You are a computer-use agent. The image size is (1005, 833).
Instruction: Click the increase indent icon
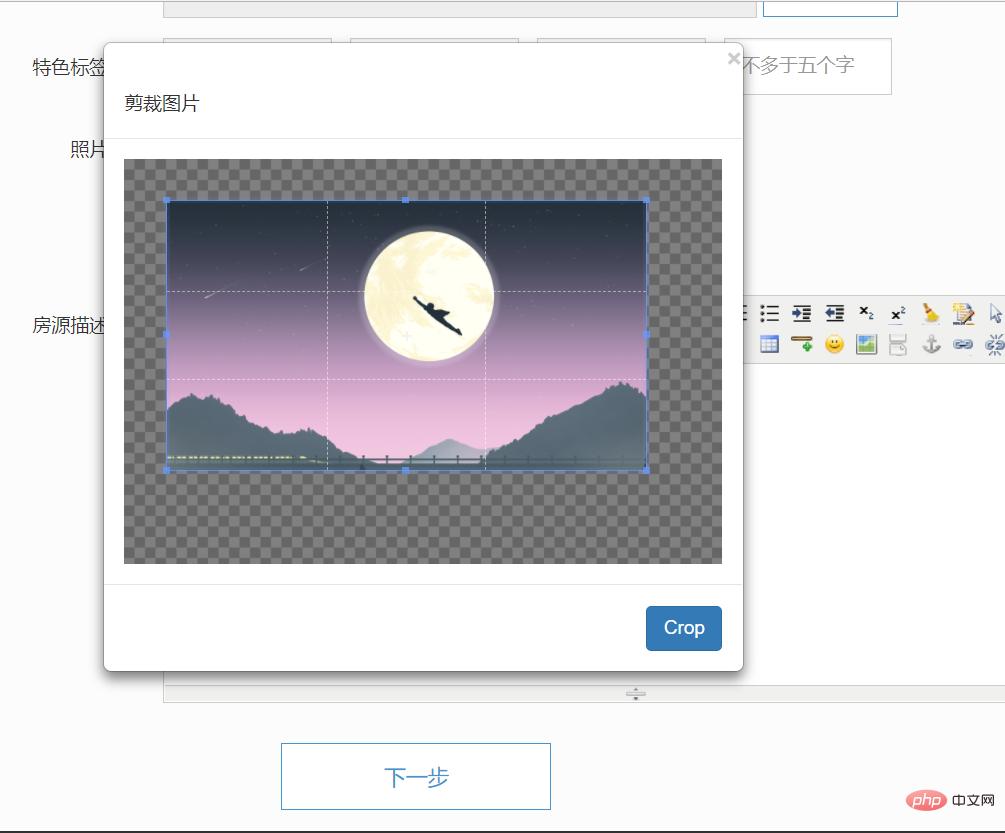point(800,313)
